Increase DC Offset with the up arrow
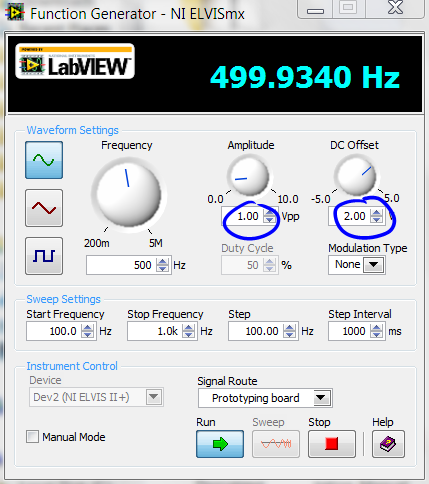The width and height of the screenshot is (429, 484). point(376,212)
